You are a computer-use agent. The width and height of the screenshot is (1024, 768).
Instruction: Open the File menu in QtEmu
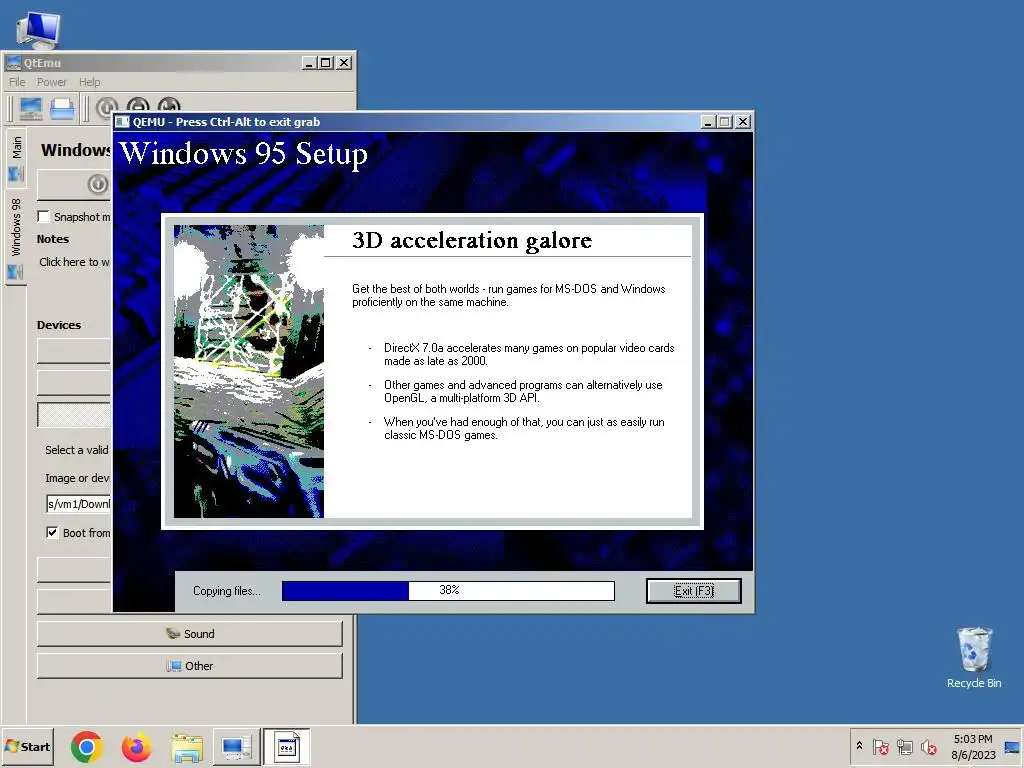pos(17,82)
